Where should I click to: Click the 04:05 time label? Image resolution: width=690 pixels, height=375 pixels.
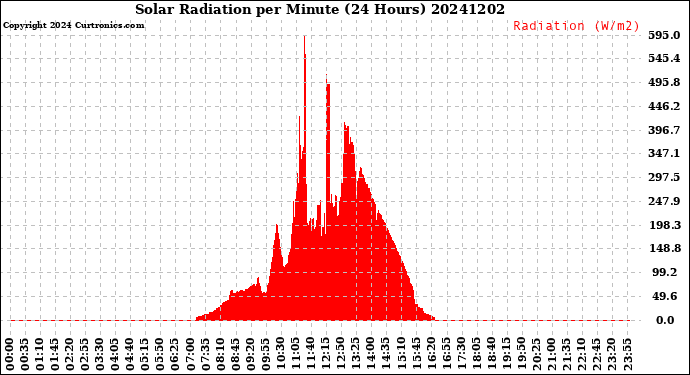click(x=115, y=355)
